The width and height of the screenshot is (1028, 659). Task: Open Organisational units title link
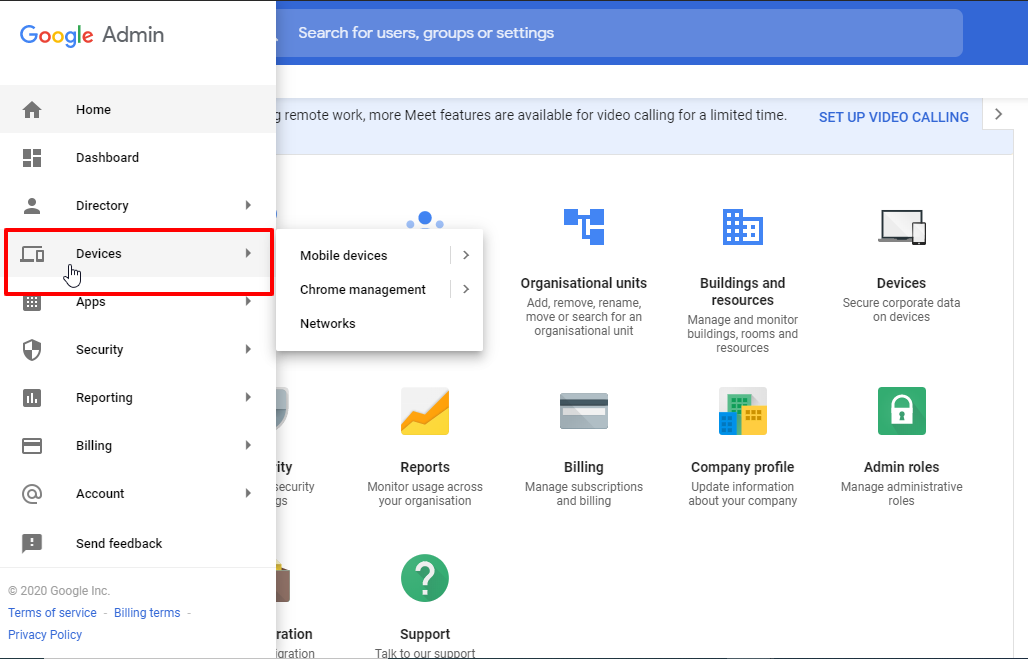(x=583, y=283)
